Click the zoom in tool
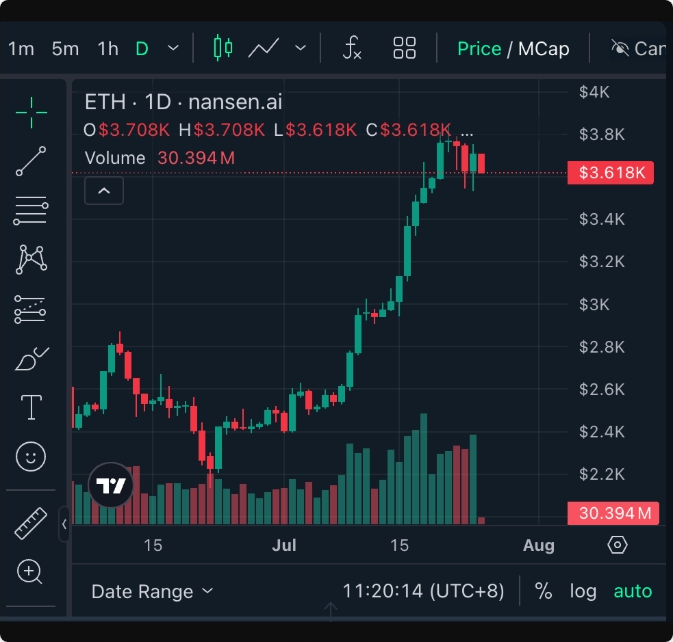Screen dimensions: 673x642 [x=31, y=572]
